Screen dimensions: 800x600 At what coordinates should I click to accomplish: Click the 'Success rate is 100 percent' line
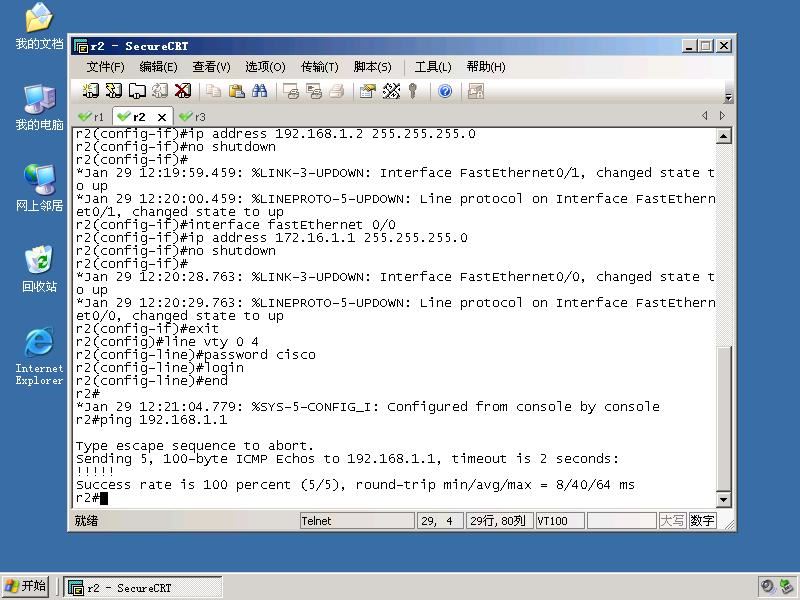tap(355, 485)
